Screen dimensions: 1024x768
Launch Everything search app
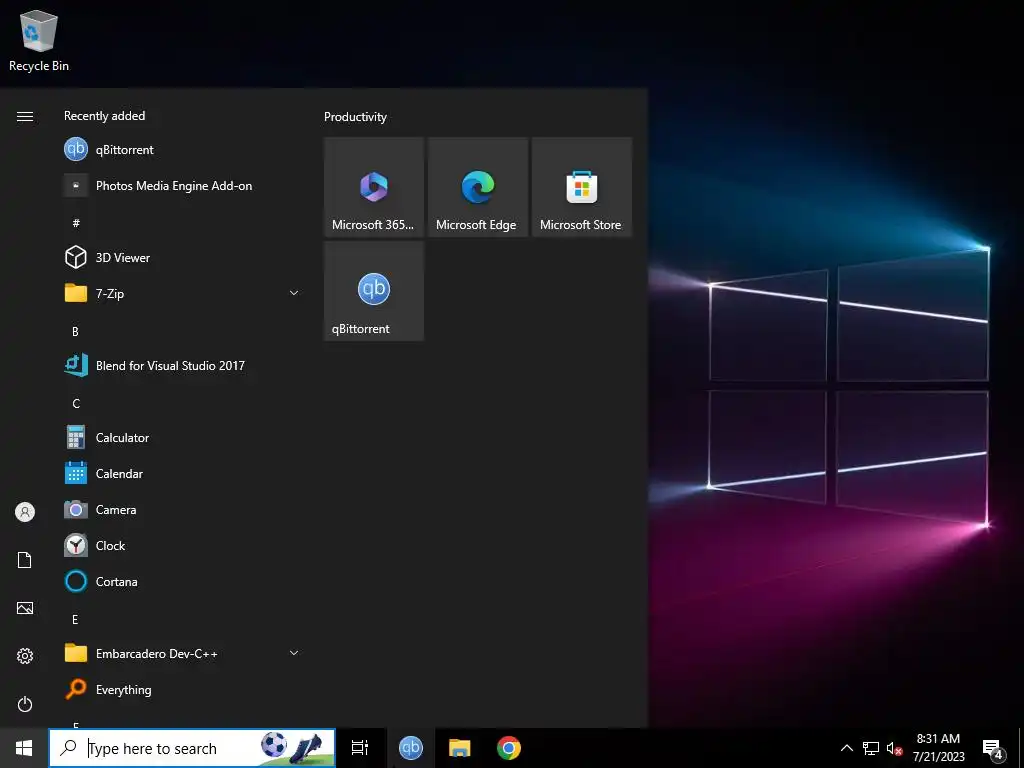pos(183,690)
